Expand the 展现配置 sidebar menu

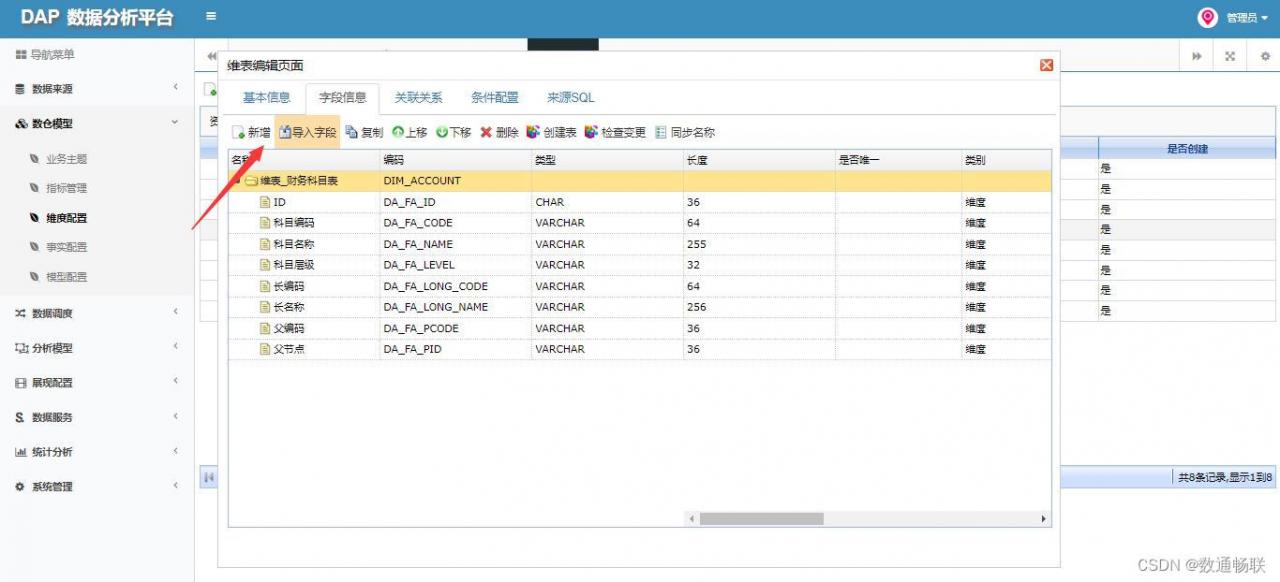pos(97,383)
